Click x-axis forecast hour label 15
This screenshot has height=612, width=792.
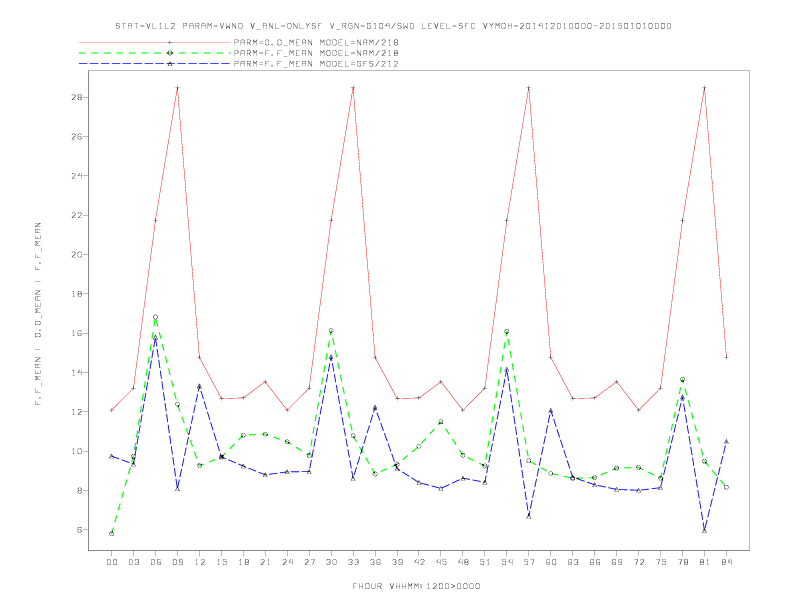click(x=221, y=562)
